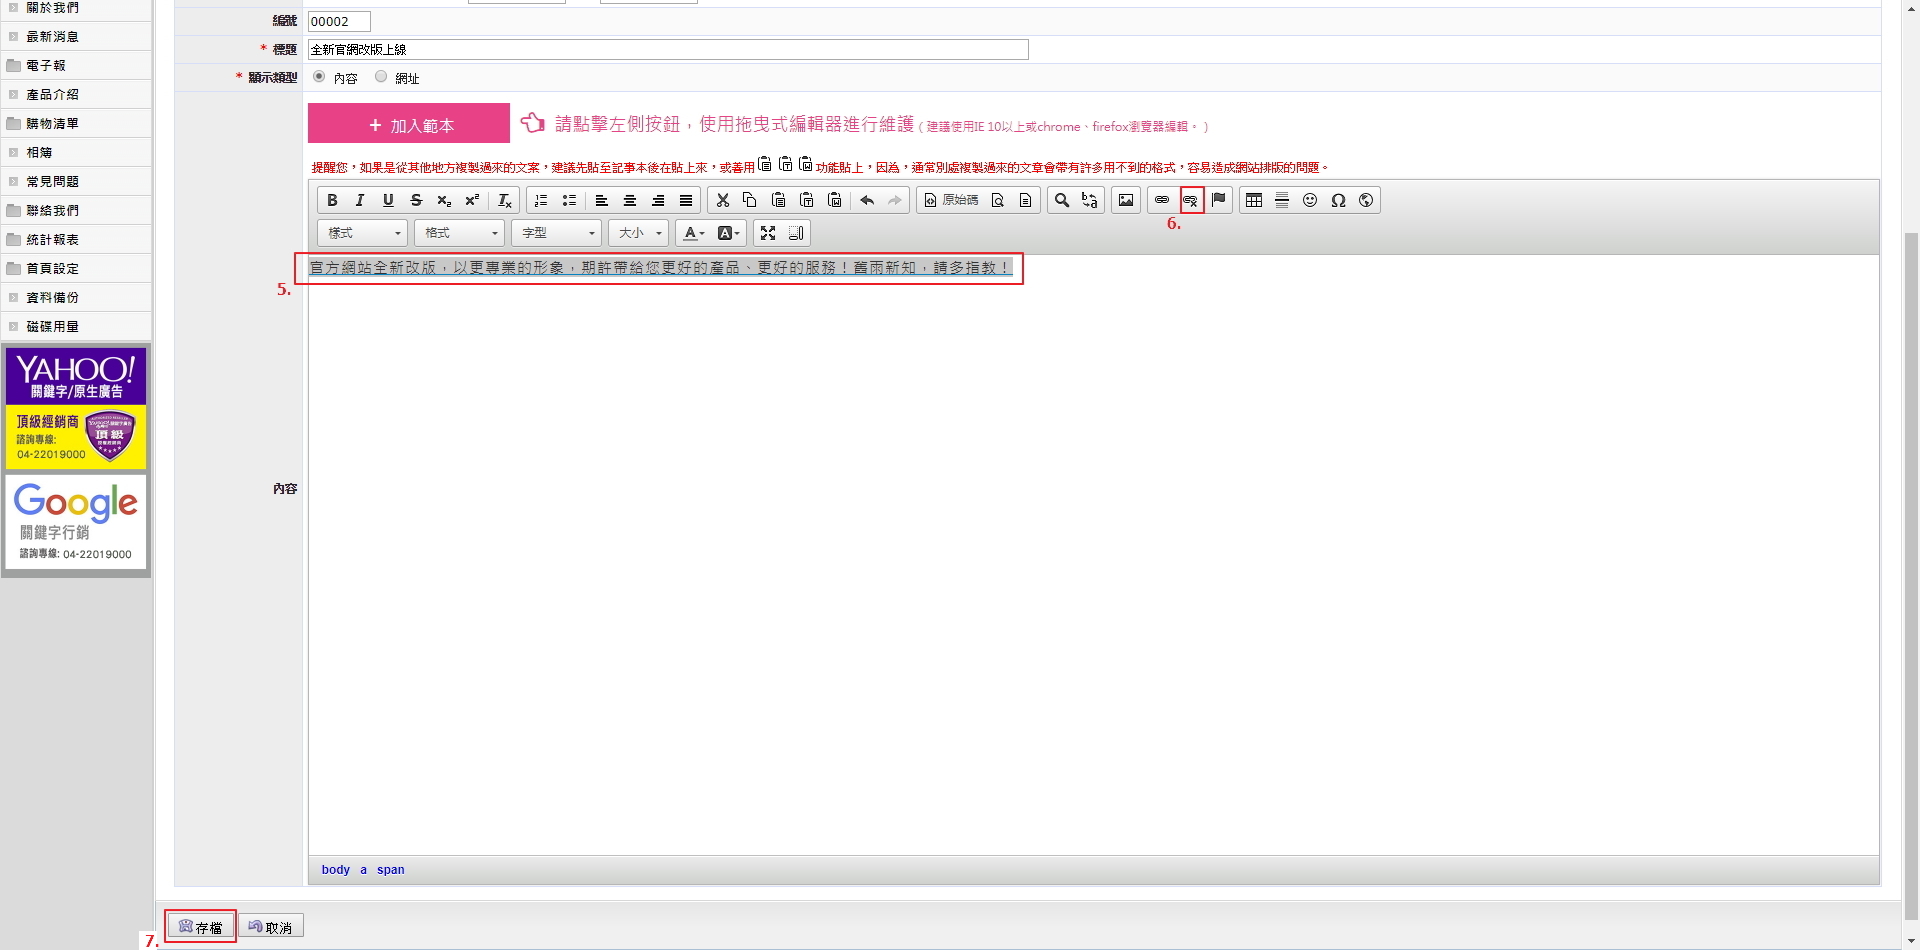Select the 內容 radio button

coord(319,77)
